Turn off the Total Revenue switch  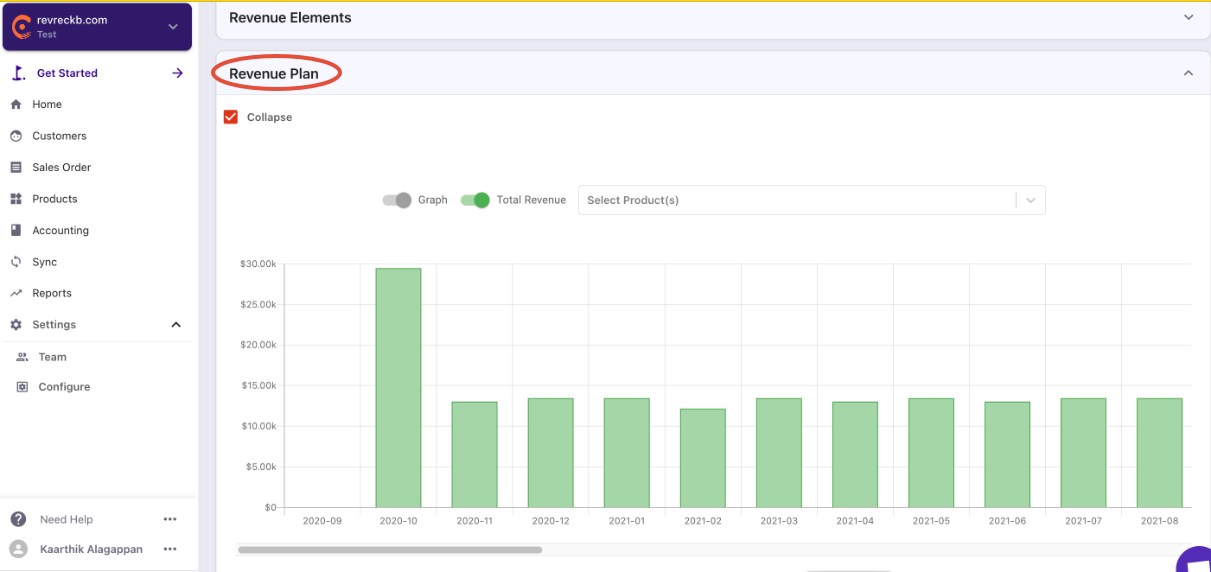pos(475,200)
